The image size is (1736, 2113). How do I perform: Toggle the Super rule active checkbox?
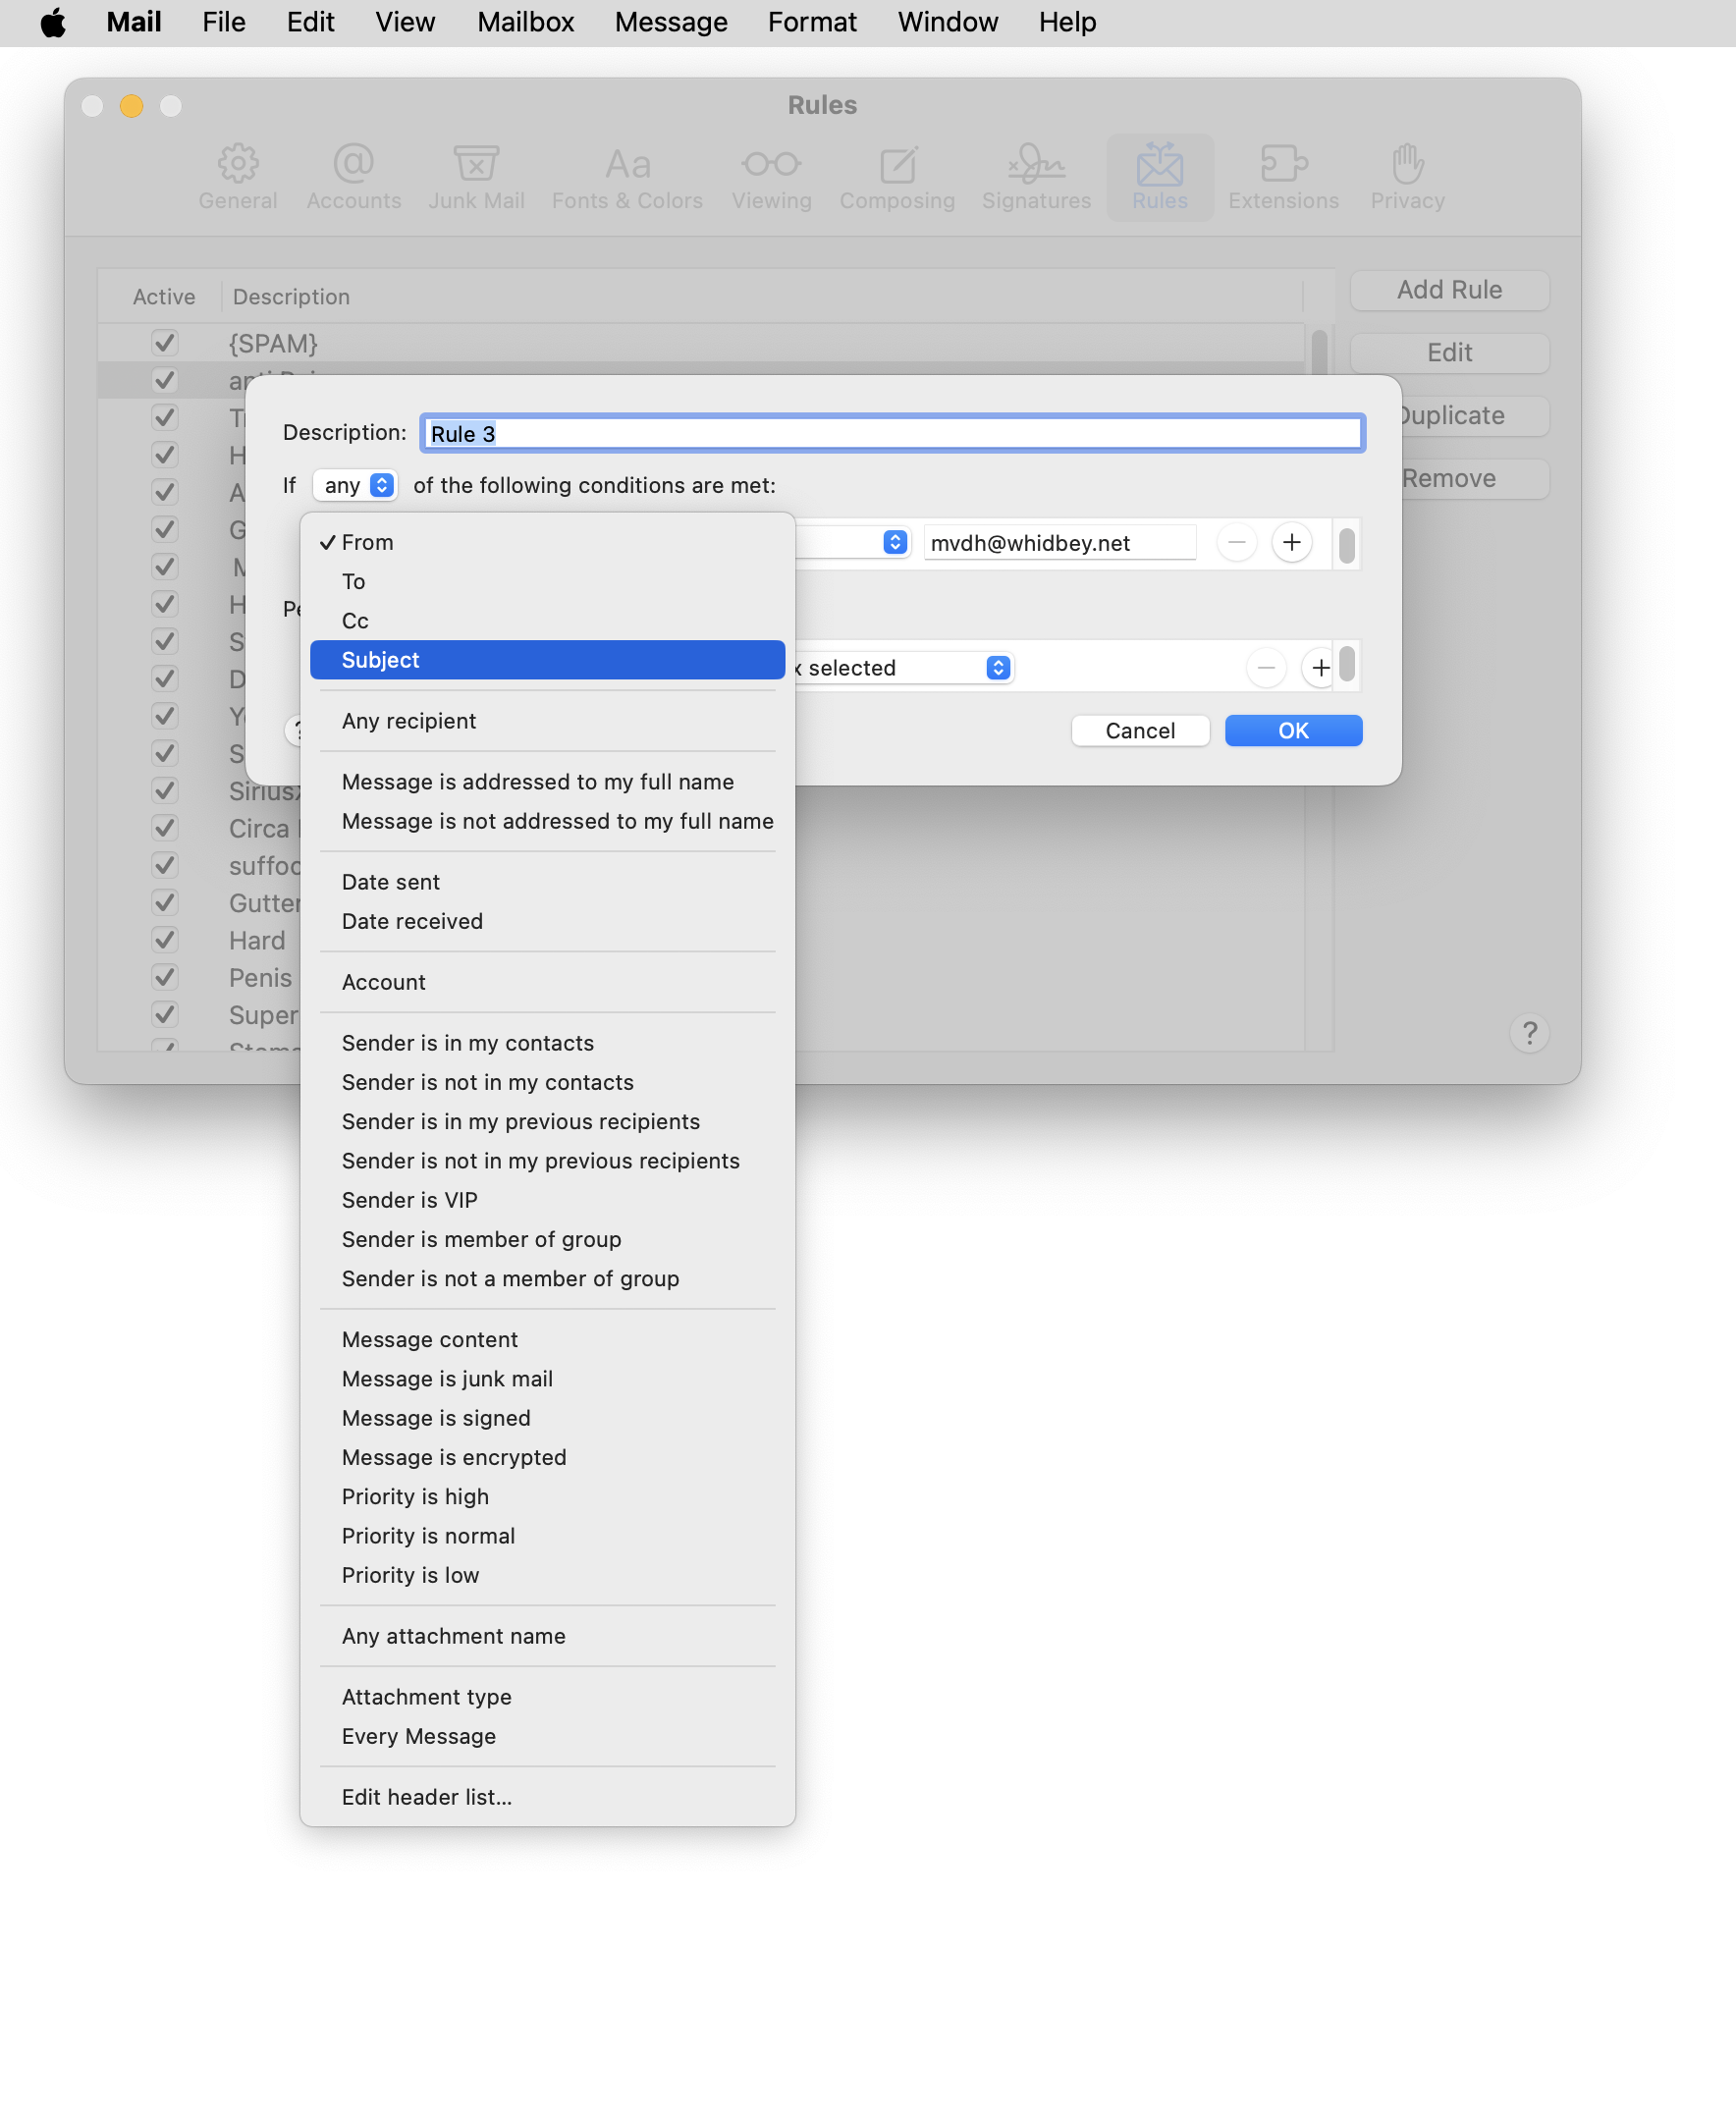[164, 1013]
